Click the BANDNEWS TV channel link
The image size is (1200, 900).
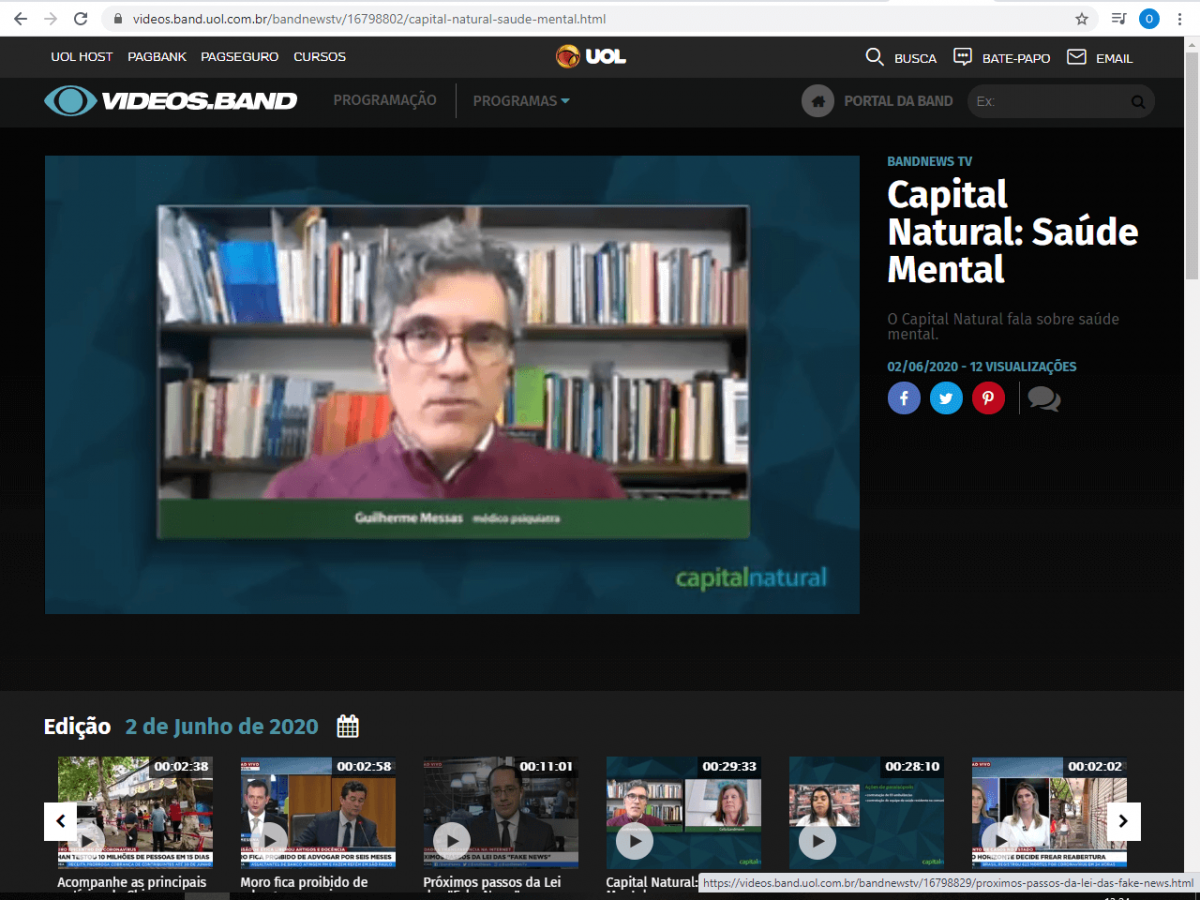(x=930, y=161)
